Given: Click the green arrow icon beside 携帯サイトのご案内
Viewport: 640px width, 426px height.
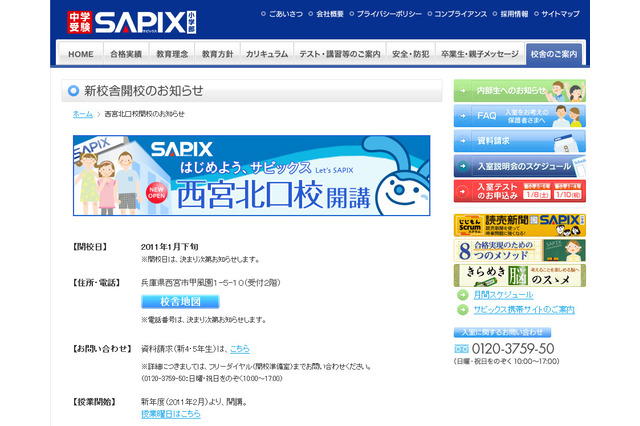Looking at the screenshot, I should [462, 310].
